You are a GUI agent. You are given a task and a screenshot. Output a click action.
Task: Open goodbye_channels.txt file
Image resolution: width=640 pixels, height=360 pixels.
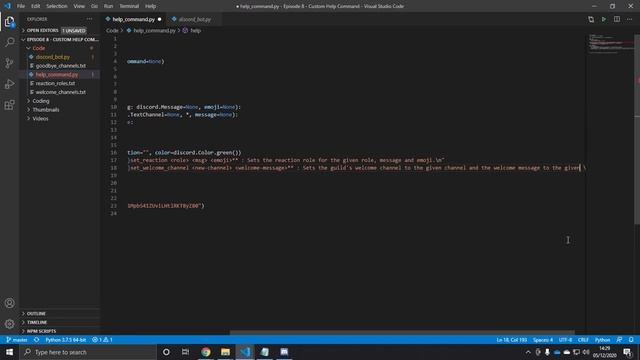tap(60, 66)
